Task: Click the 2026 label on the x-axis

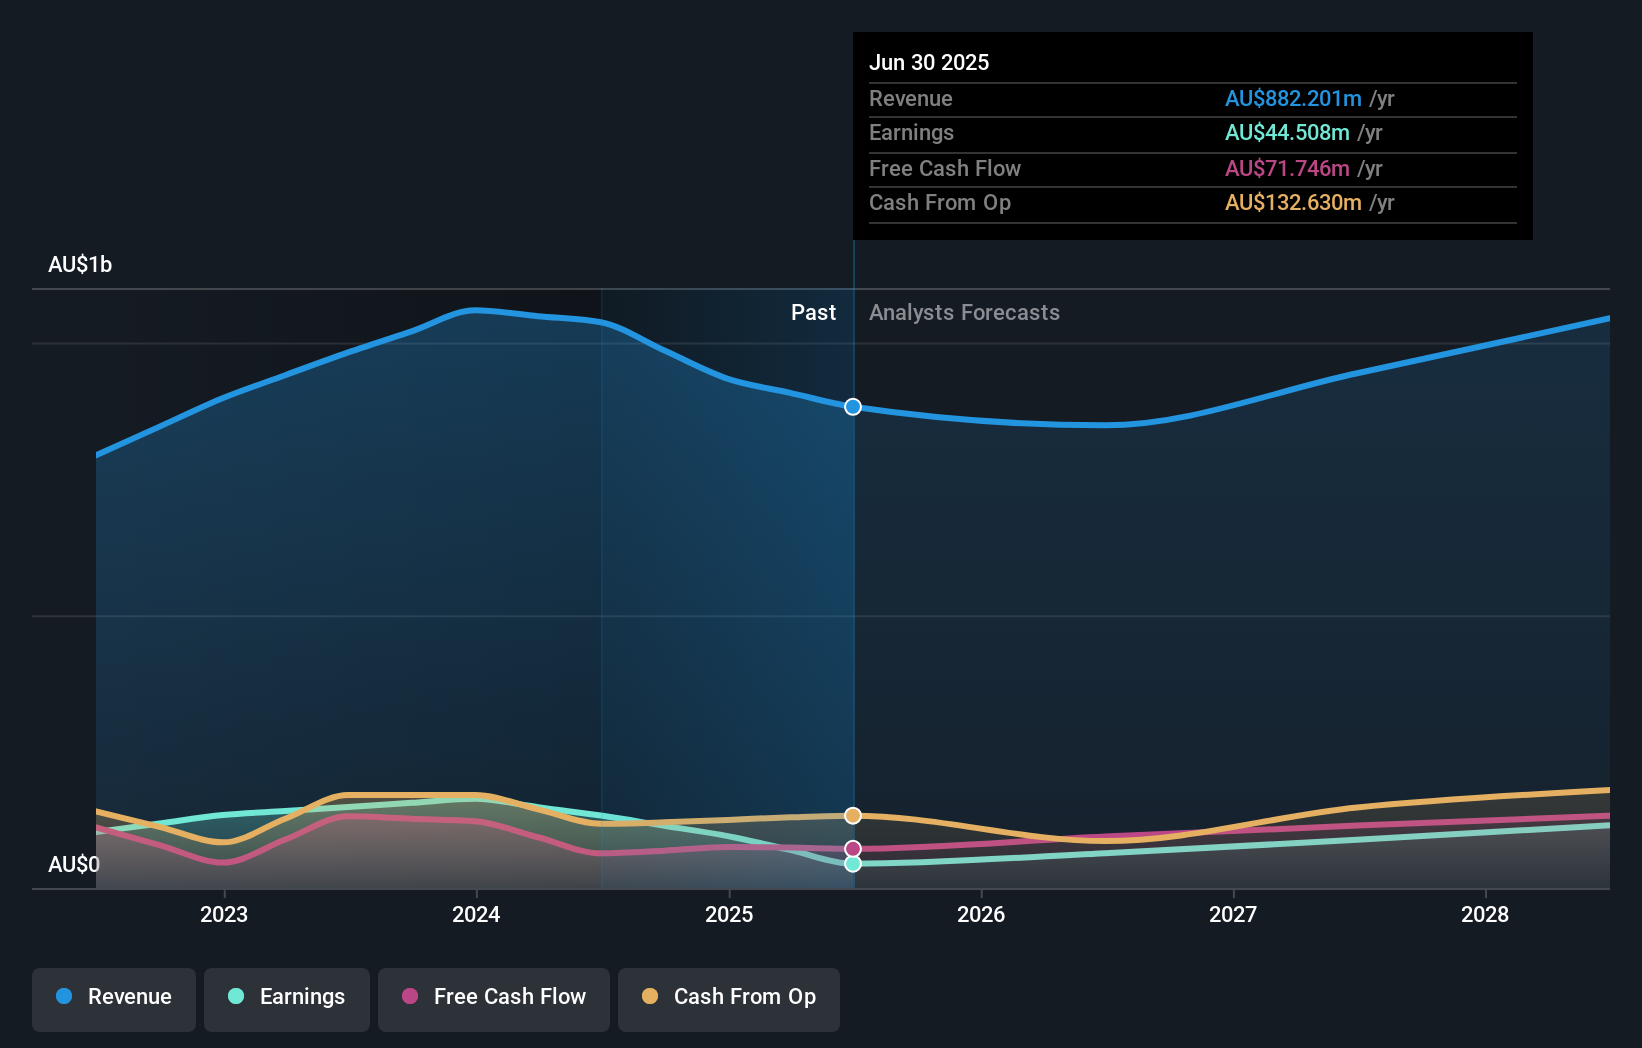Action: [982, 914]
